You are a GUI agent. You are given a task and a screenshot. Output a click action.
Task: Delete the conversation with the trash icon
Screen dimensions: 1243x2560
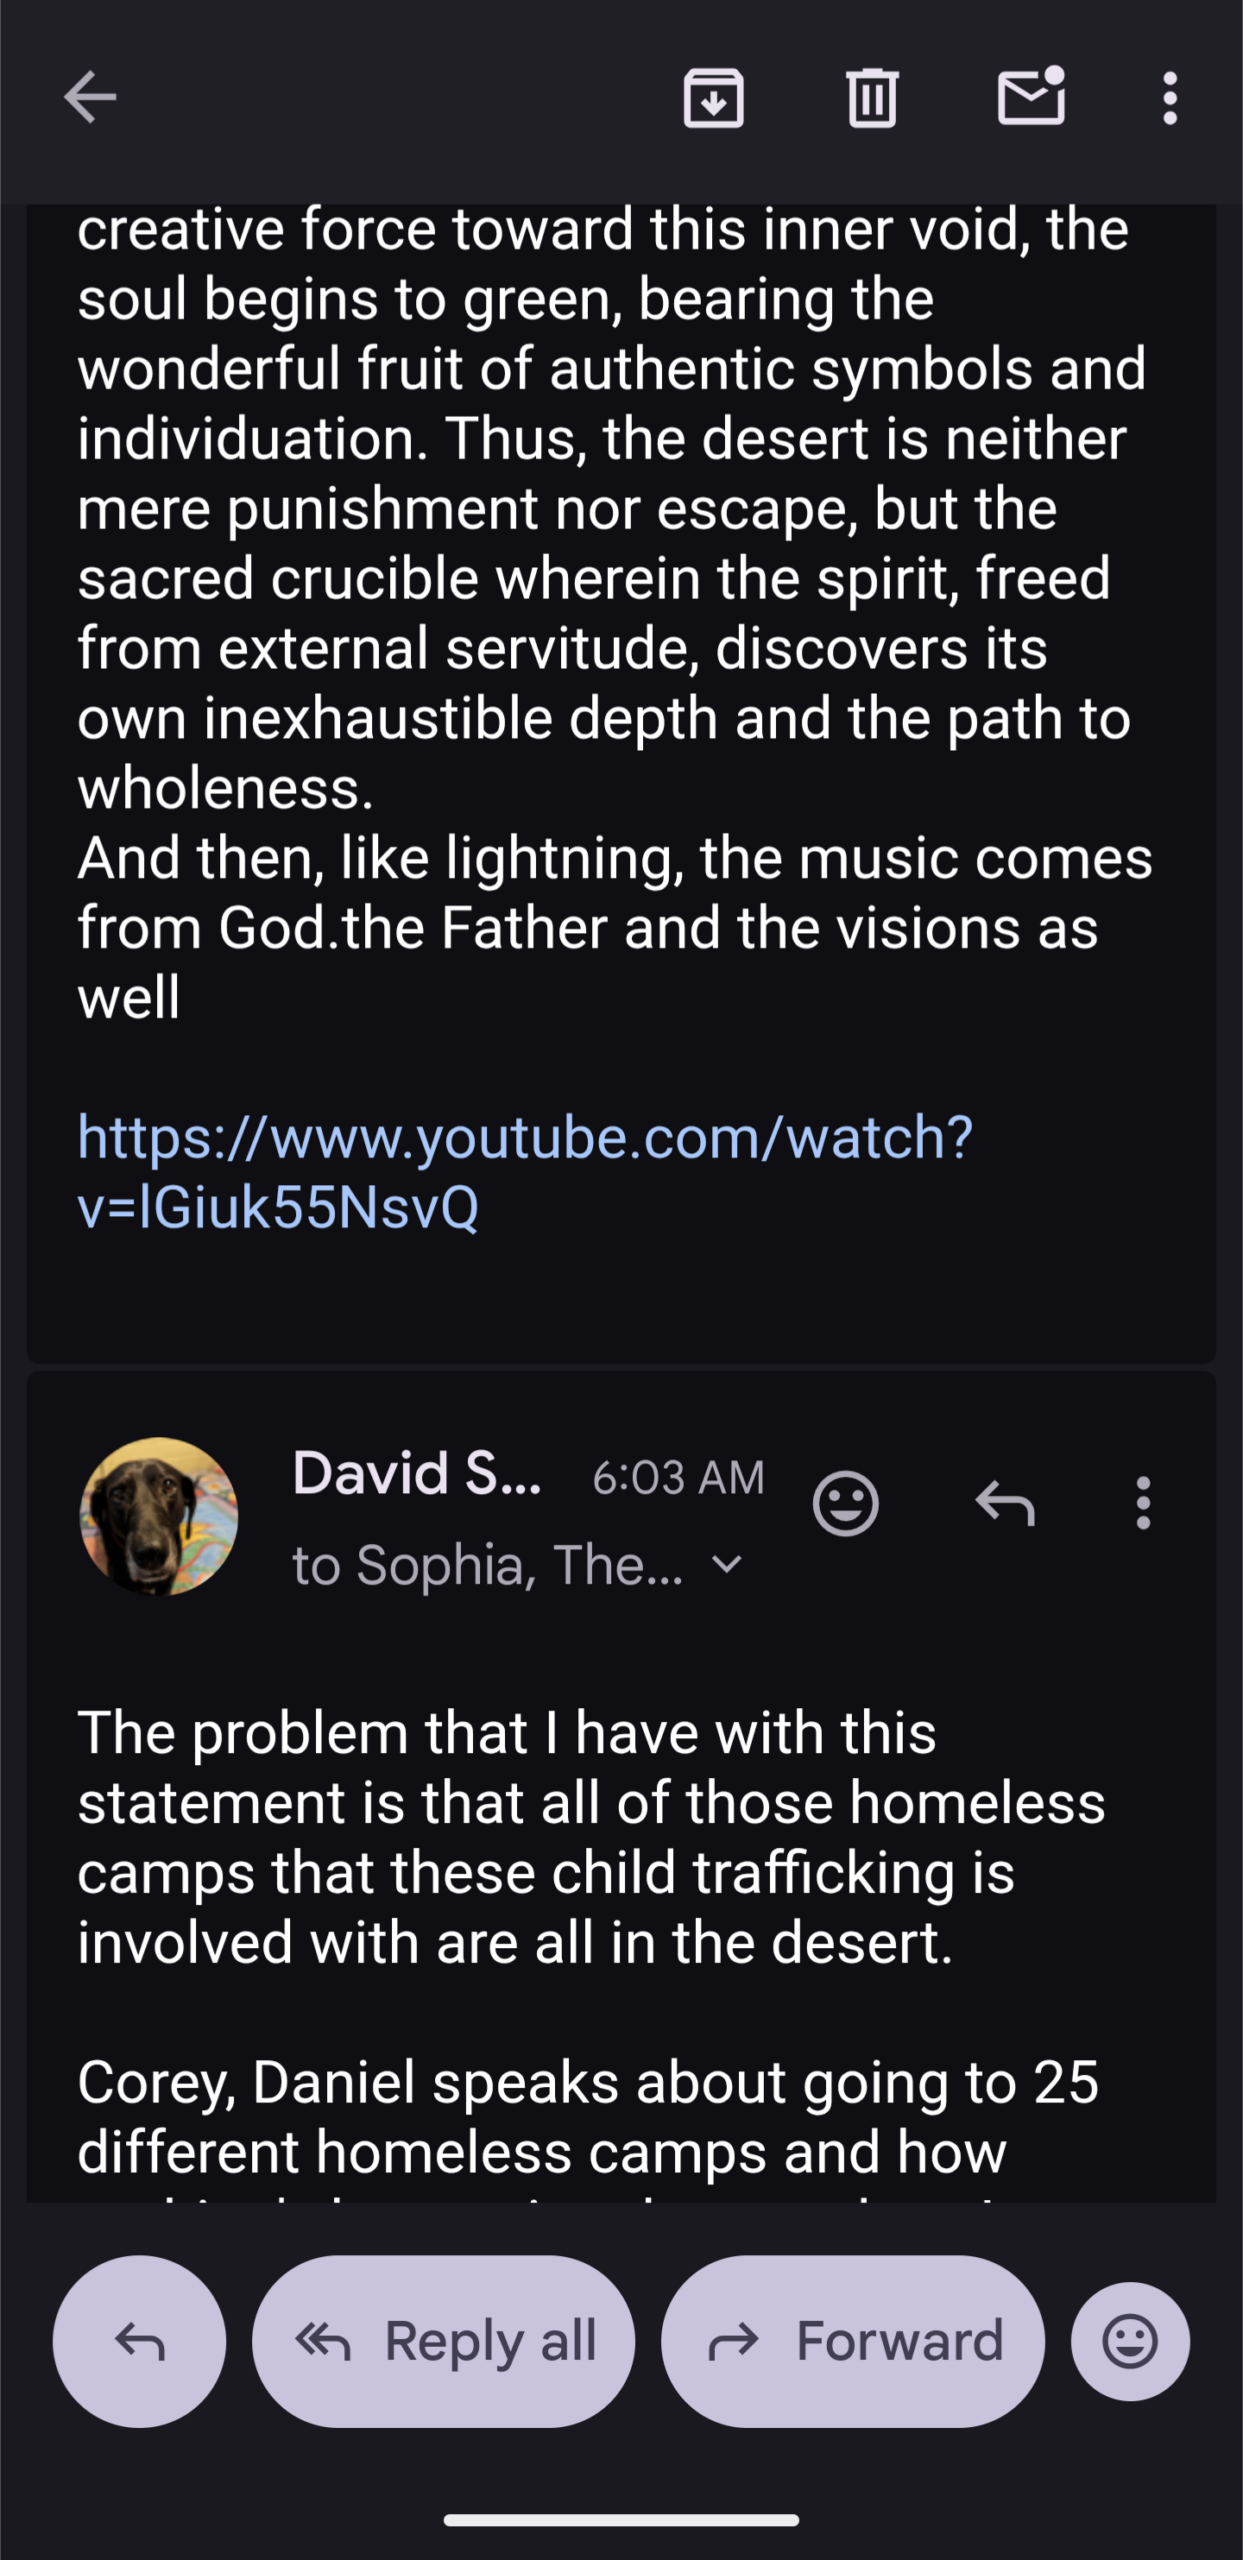pyautogui.click(x=872, y=98)
